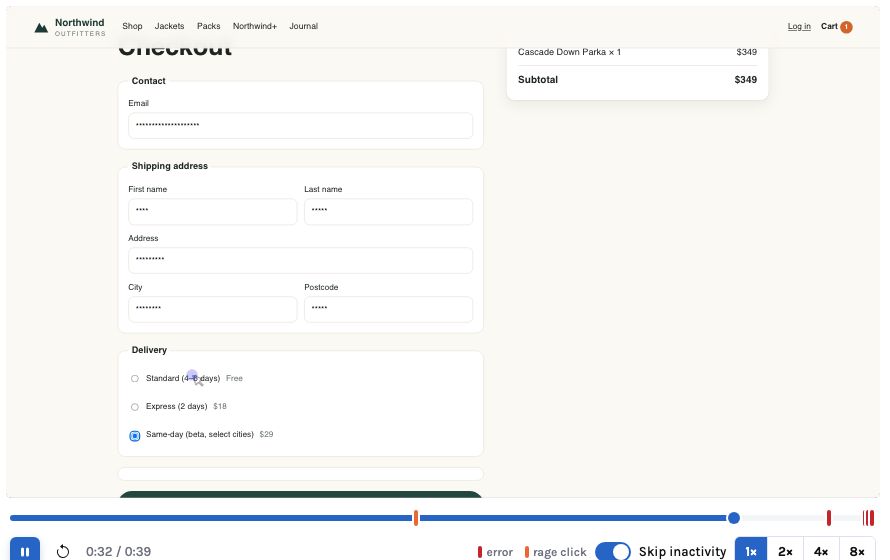The image size is (890, 560).
Task: Click the $18 price next to Express
Action: [x=220, y=406]
